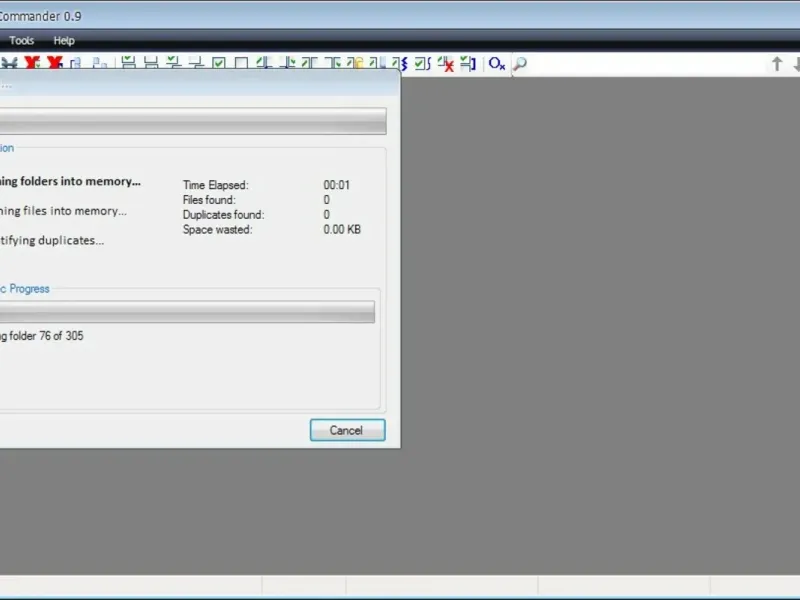This screenshot has width=800, height=600.
Task: Click the check with yellow padlock icon
Action: click(355, 63)
